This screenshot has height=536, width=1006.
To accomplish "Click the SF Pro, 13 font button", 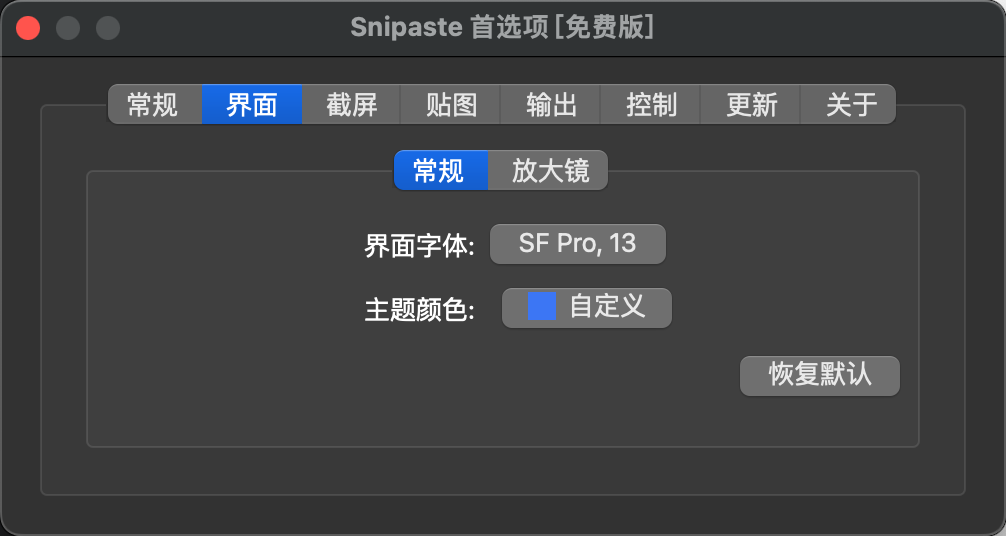I will (x=577, y=244).
